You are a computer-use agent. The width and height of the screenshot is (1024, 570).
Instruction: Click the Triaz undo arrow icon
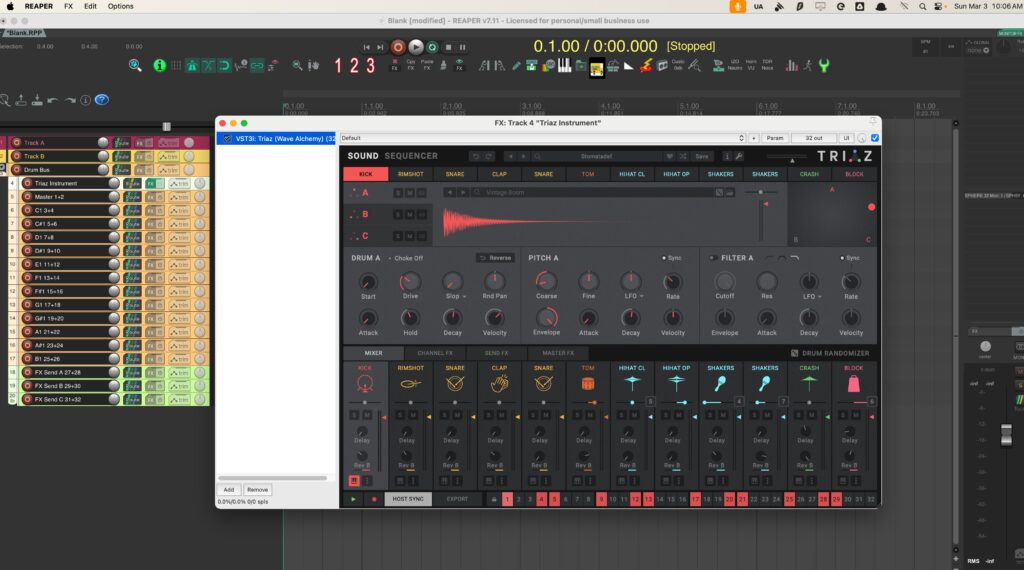tap(475, 157)
